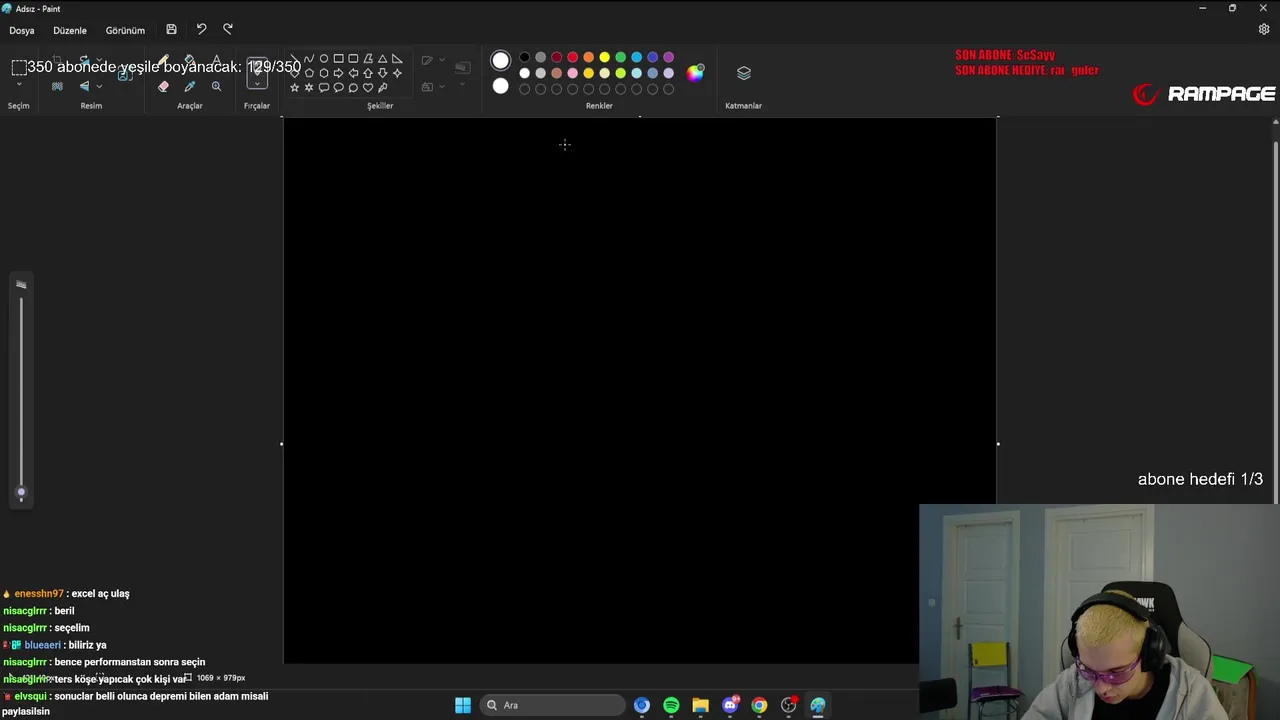
Task: Redo the last action
Action: pyautogui.click(x=228, y=30)
